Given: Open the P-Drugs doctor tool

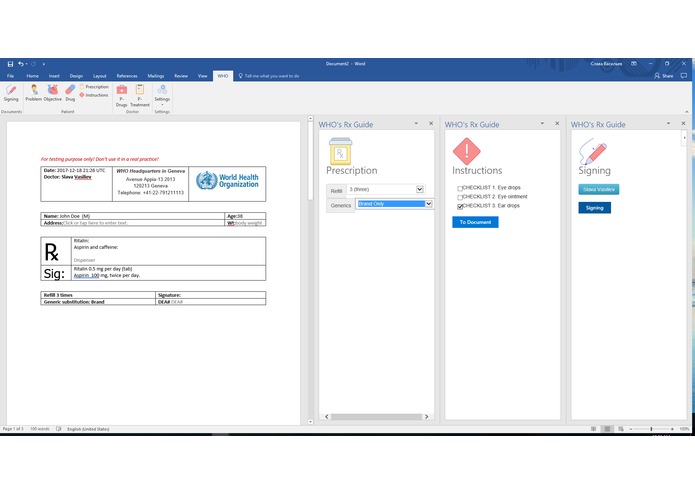Looking at the screenshot, I should pos(121,96).
